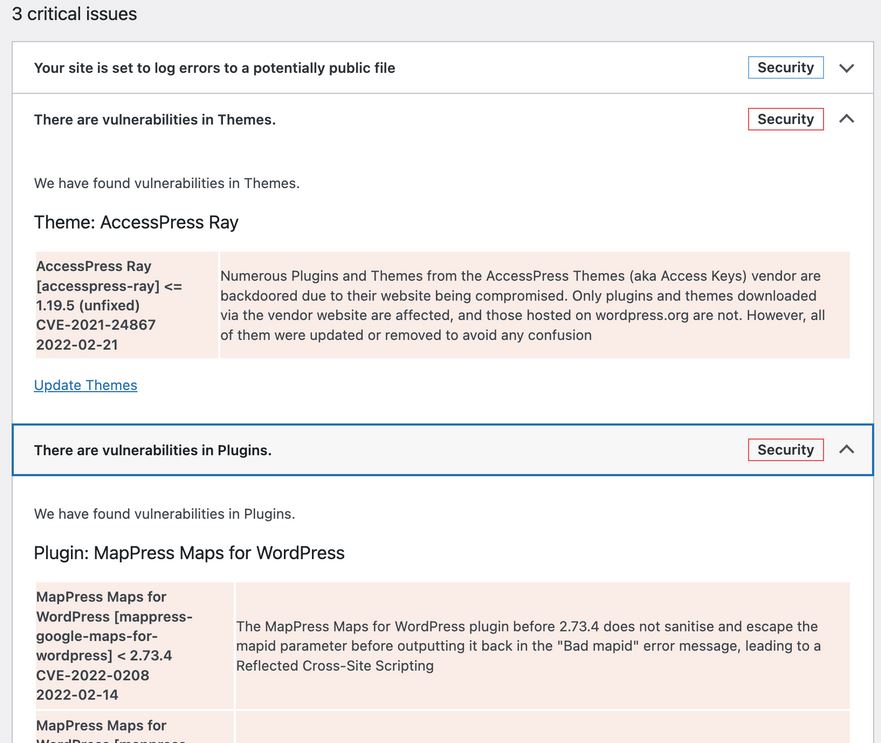Click the "3 critical issues" heading
This screenshot has width=881, height=743.
coord(74,13)
